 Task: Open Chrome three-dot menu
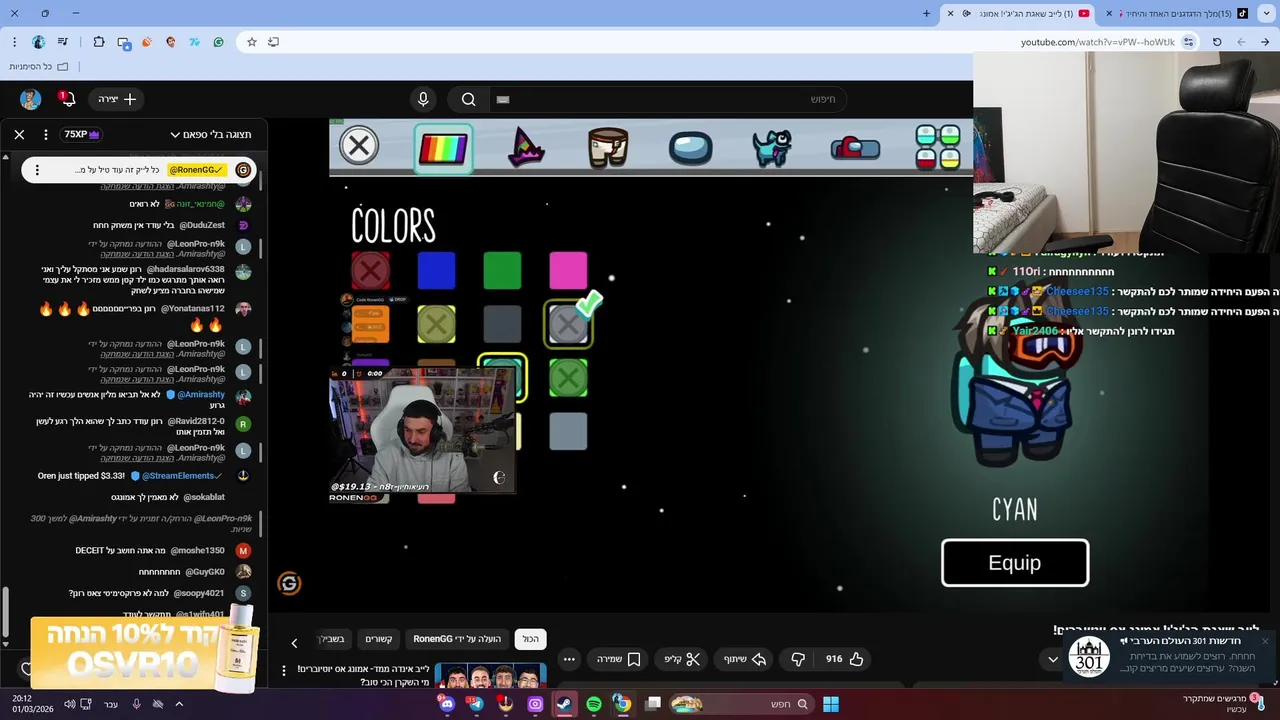[14, 42]
